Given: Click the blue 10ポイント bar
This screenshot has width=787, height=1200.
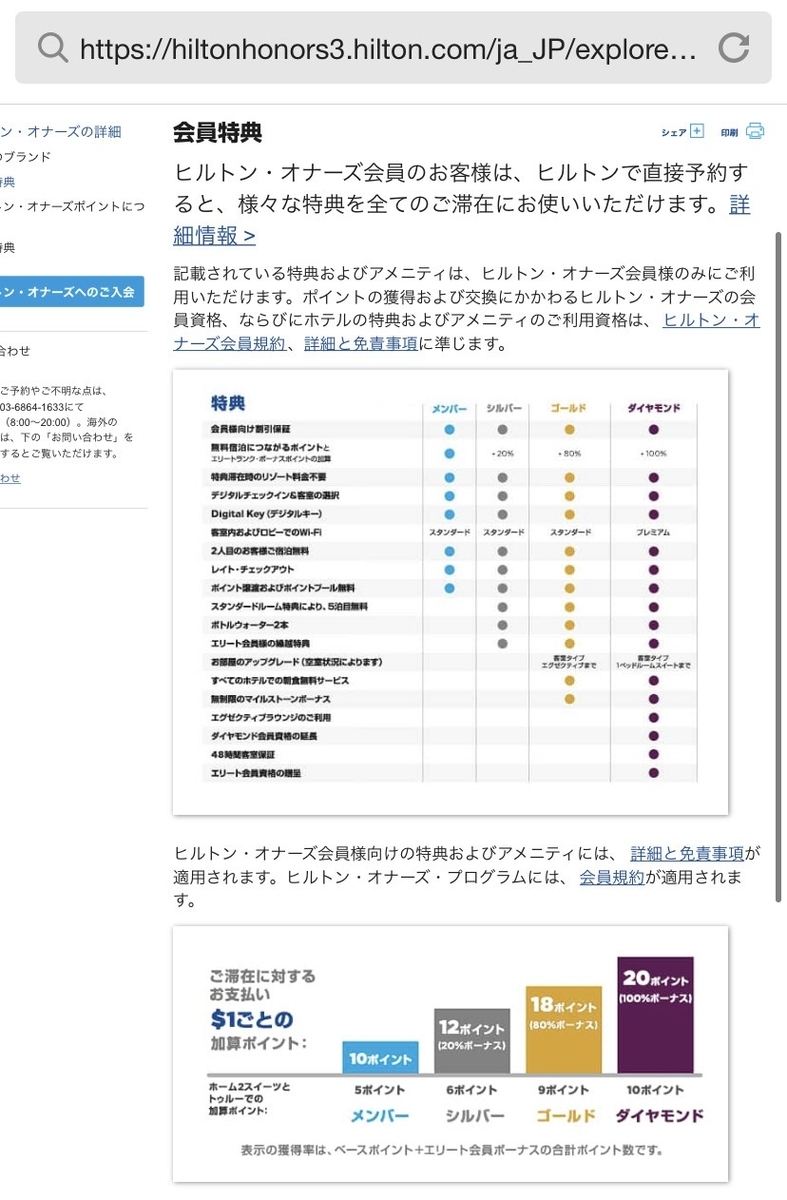Looking at the screenshot, I should 380,1058.
